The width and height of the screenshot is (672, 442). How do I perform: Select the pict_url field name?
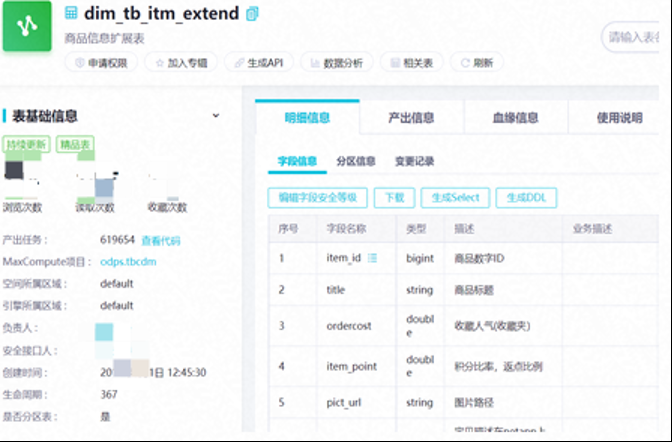pyautogui.click(x=344, y=403)
